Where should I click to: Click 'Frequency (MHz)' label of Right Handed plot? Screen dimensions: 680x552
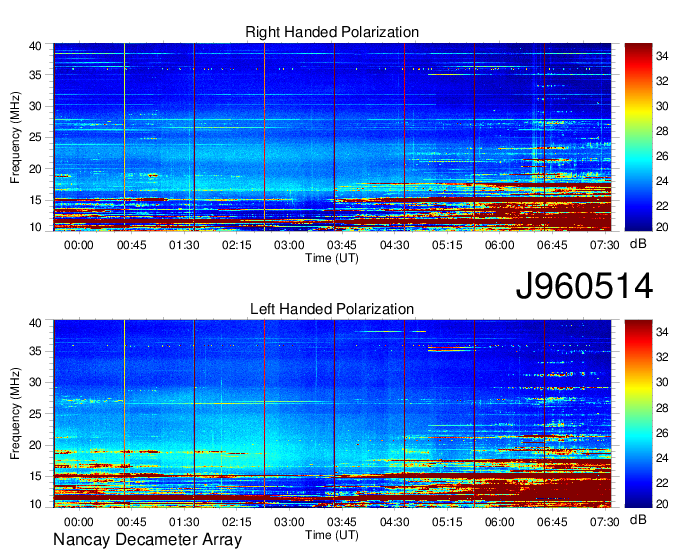click(x=15, y=137)
